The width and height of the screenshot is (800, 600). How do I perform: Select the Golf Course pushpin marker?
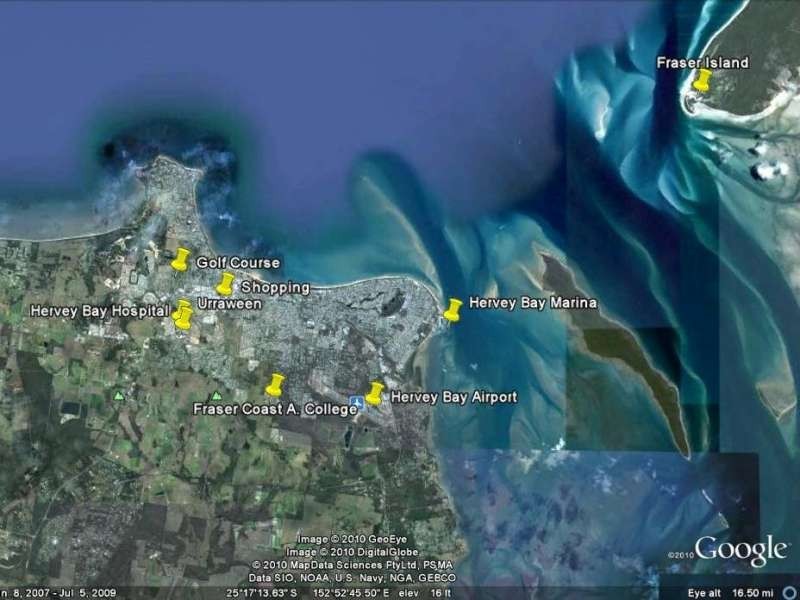click(x=180, y=260)
